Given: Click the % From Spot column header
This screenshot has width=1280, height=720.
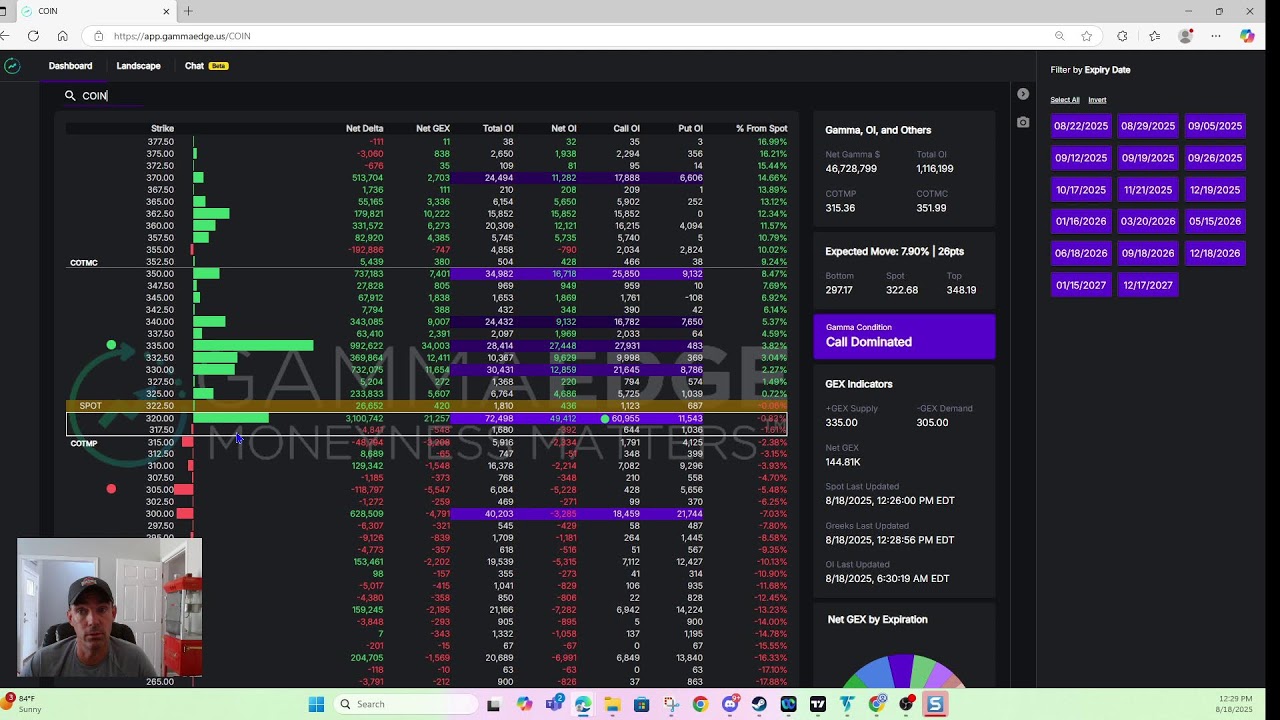Looking at the screenshot, I should [761, 129].
